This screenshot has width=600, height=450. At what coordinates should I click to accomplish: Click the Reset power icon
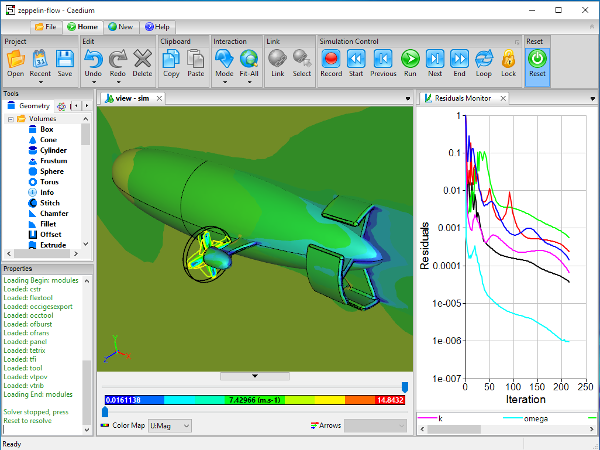(537, 59)
